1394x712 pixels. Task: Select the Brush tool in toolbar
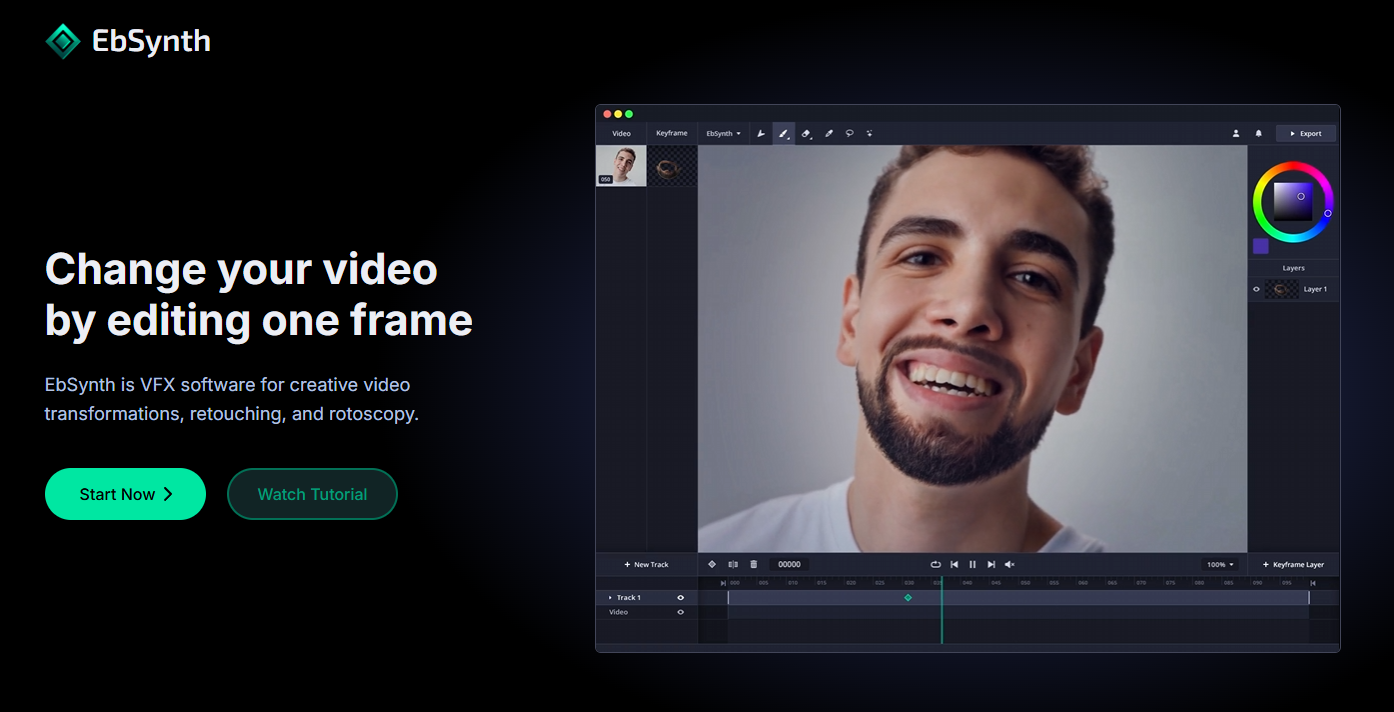pos(783,133)
